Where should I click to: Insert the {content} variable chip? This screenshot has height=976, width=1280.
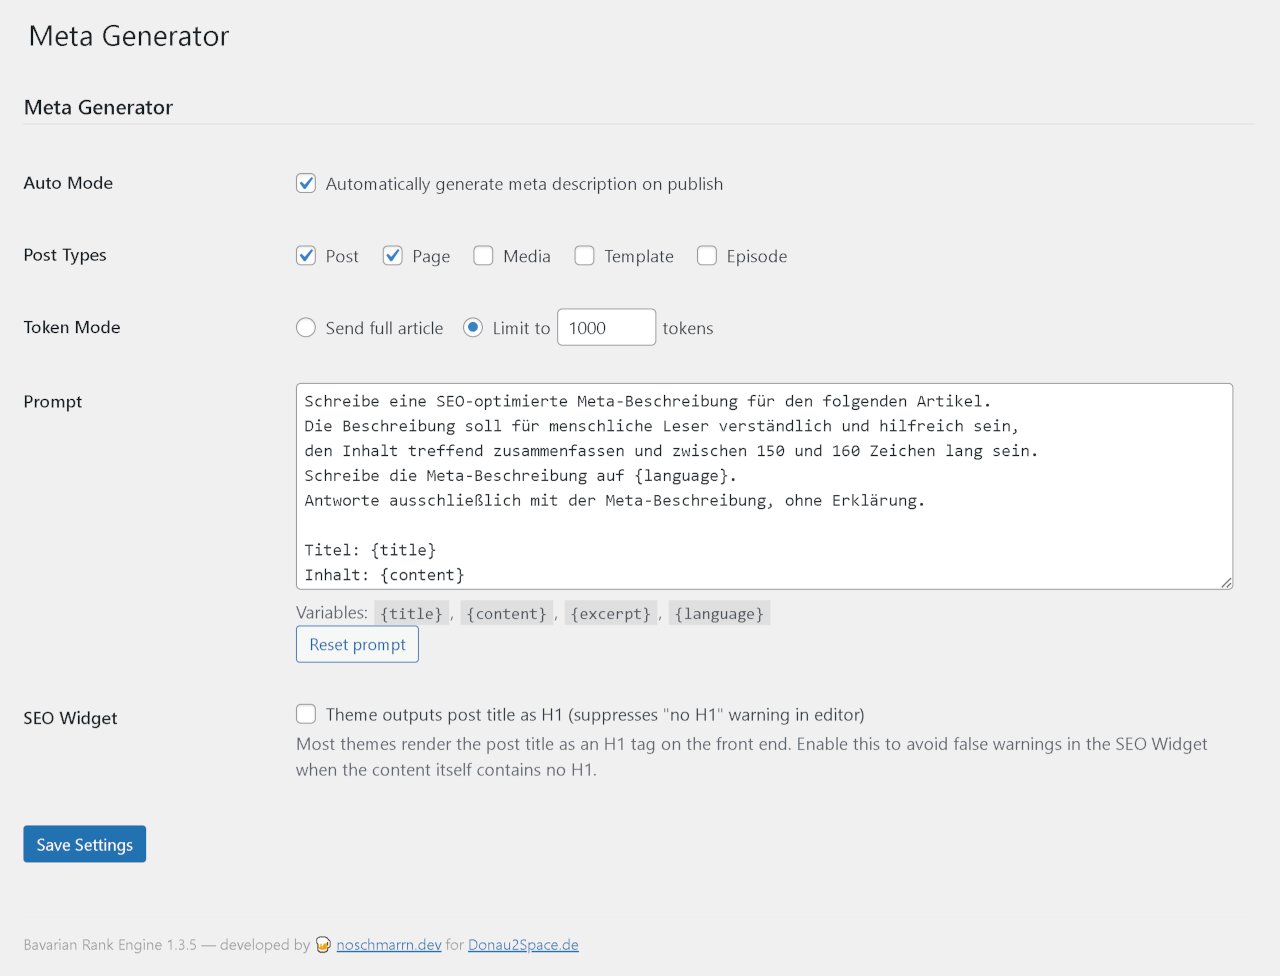click(506, 613)
